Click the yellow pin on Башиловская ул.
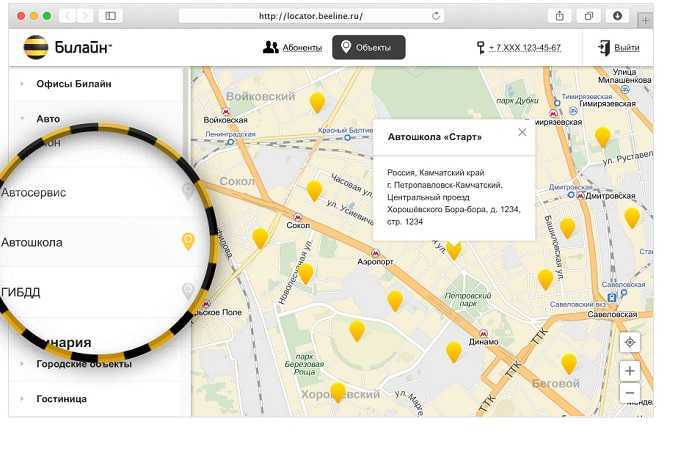 pos(567,229)
